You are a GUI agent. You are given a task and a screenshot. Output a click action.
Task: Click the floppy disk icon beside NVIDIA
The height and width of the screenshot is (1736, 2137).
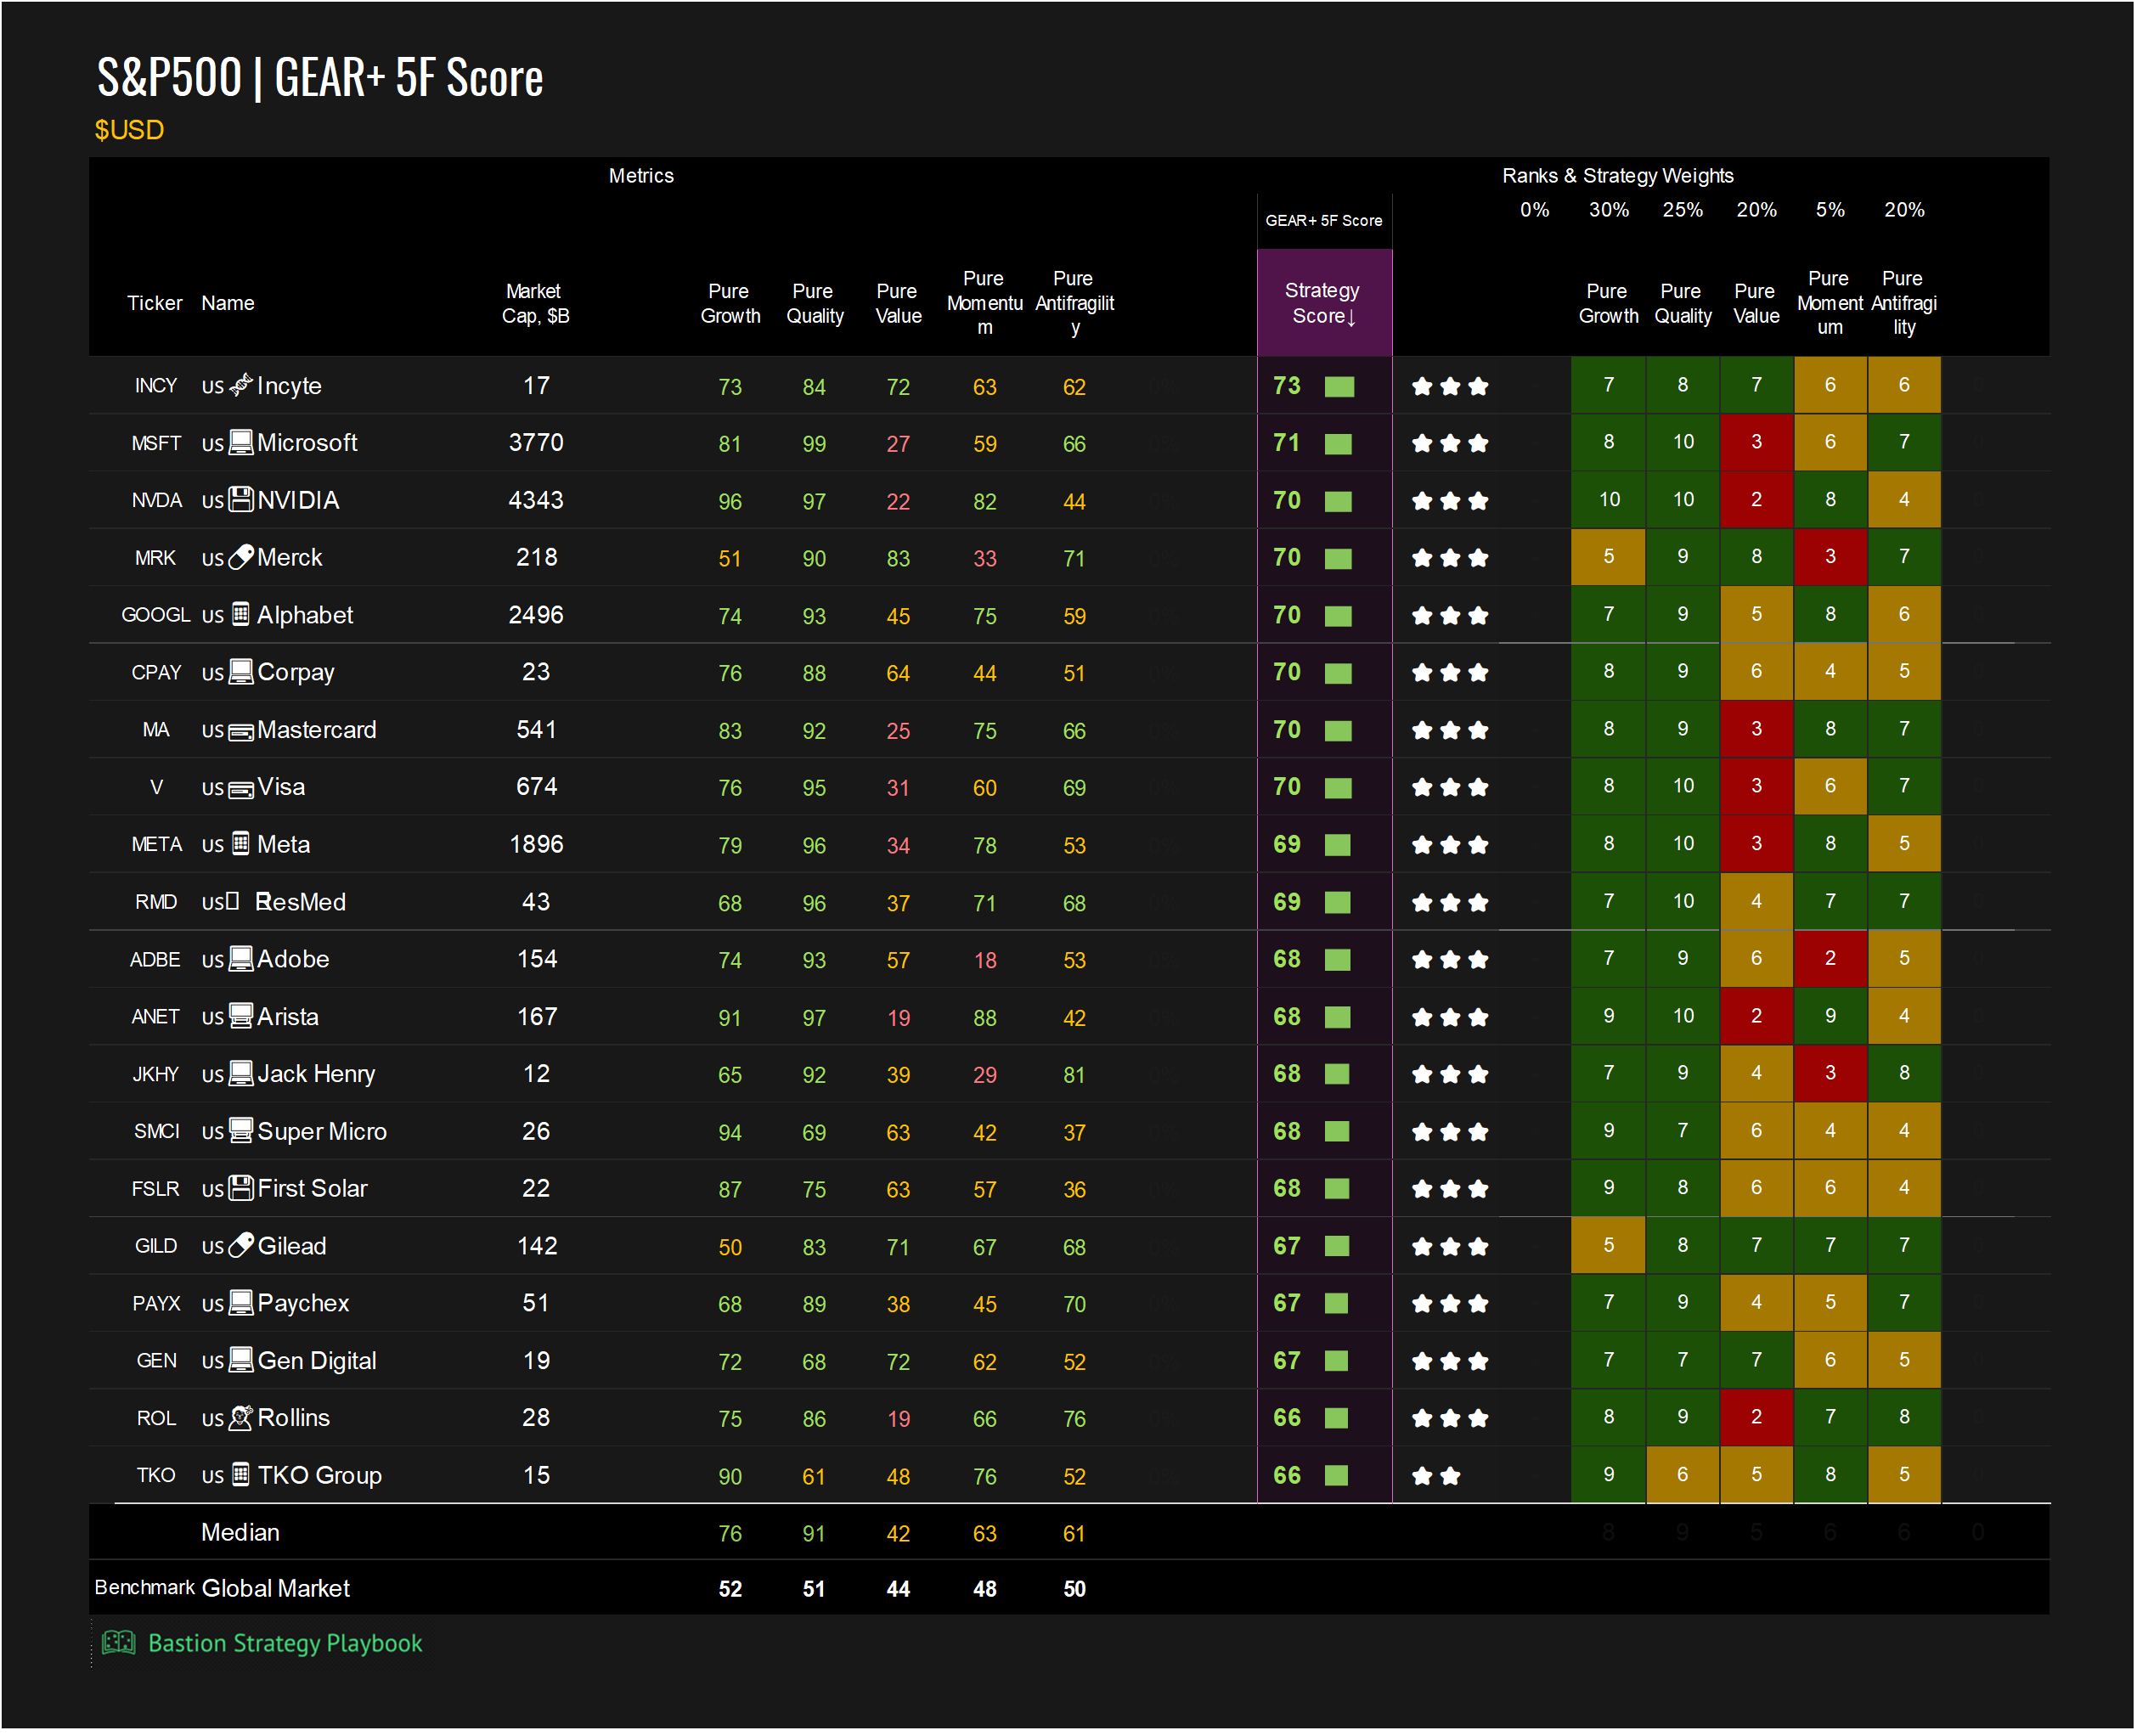pyautogui.click(x=241, y=499)
